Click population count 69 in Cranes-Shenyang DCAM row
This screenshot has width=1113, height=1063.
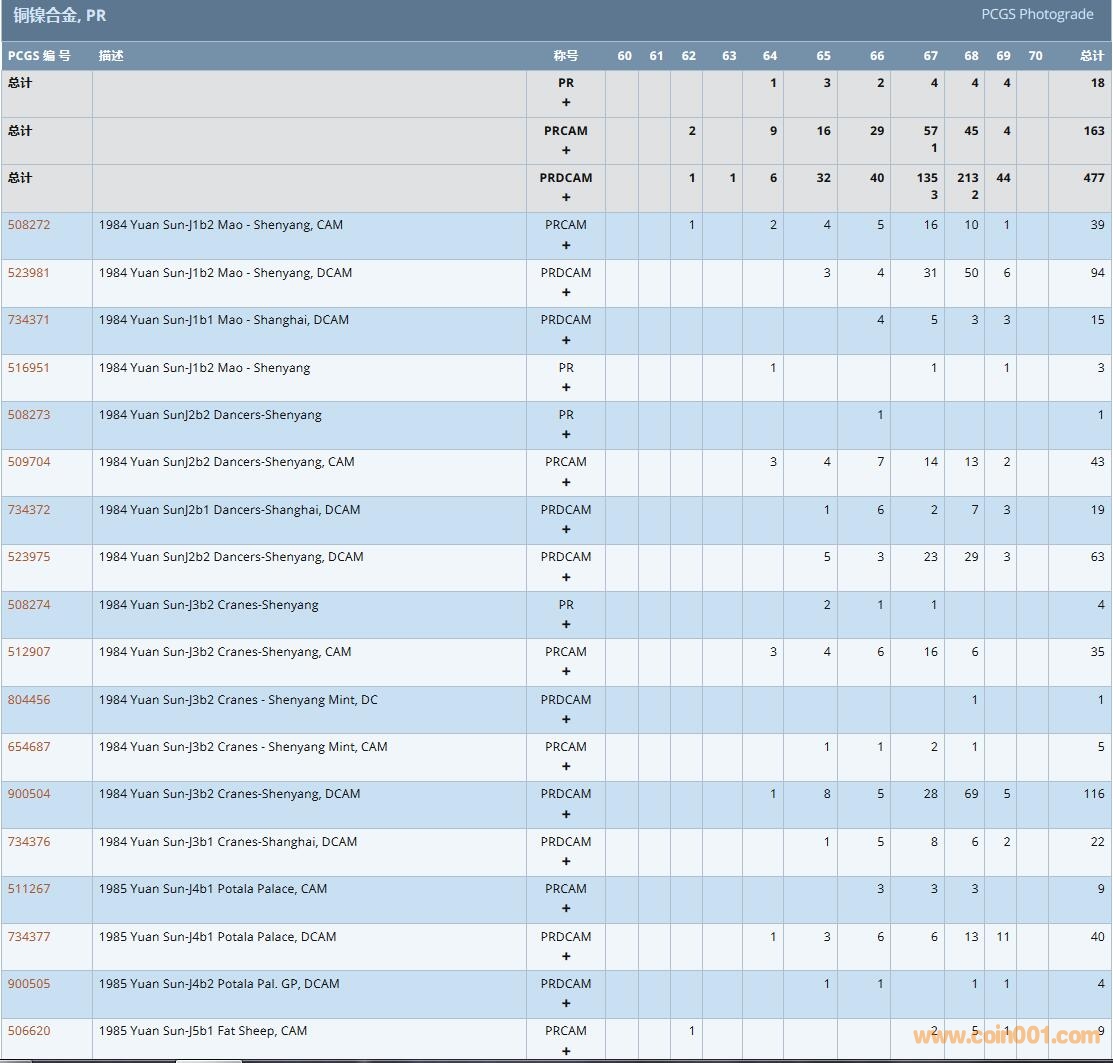click(971, 794)
